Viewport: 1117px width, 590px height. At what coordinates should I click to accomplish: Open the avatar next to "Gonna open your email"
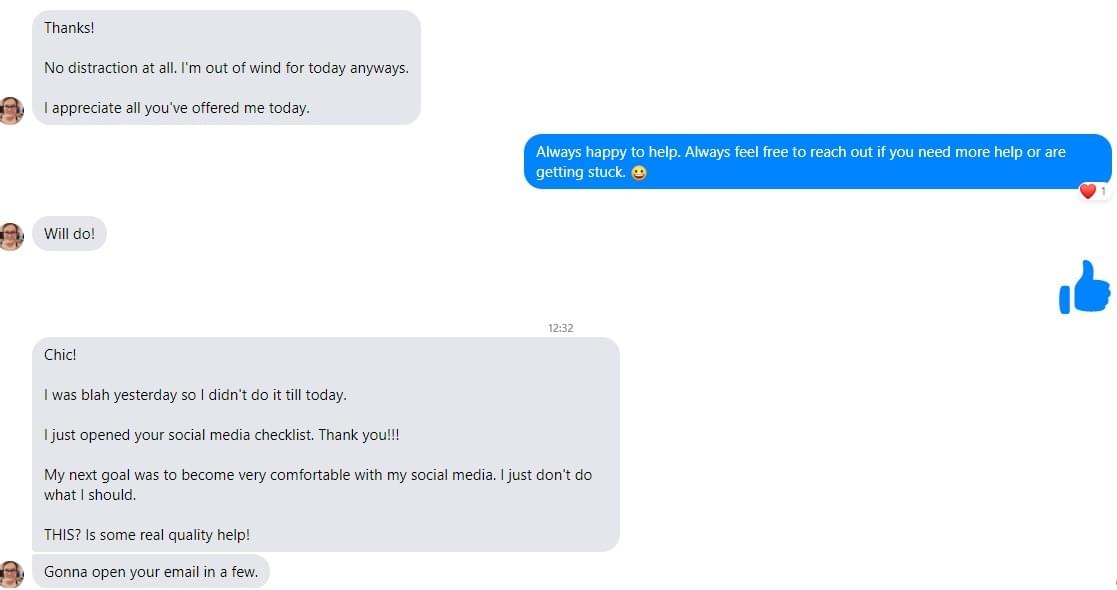(x=11, y=574)
